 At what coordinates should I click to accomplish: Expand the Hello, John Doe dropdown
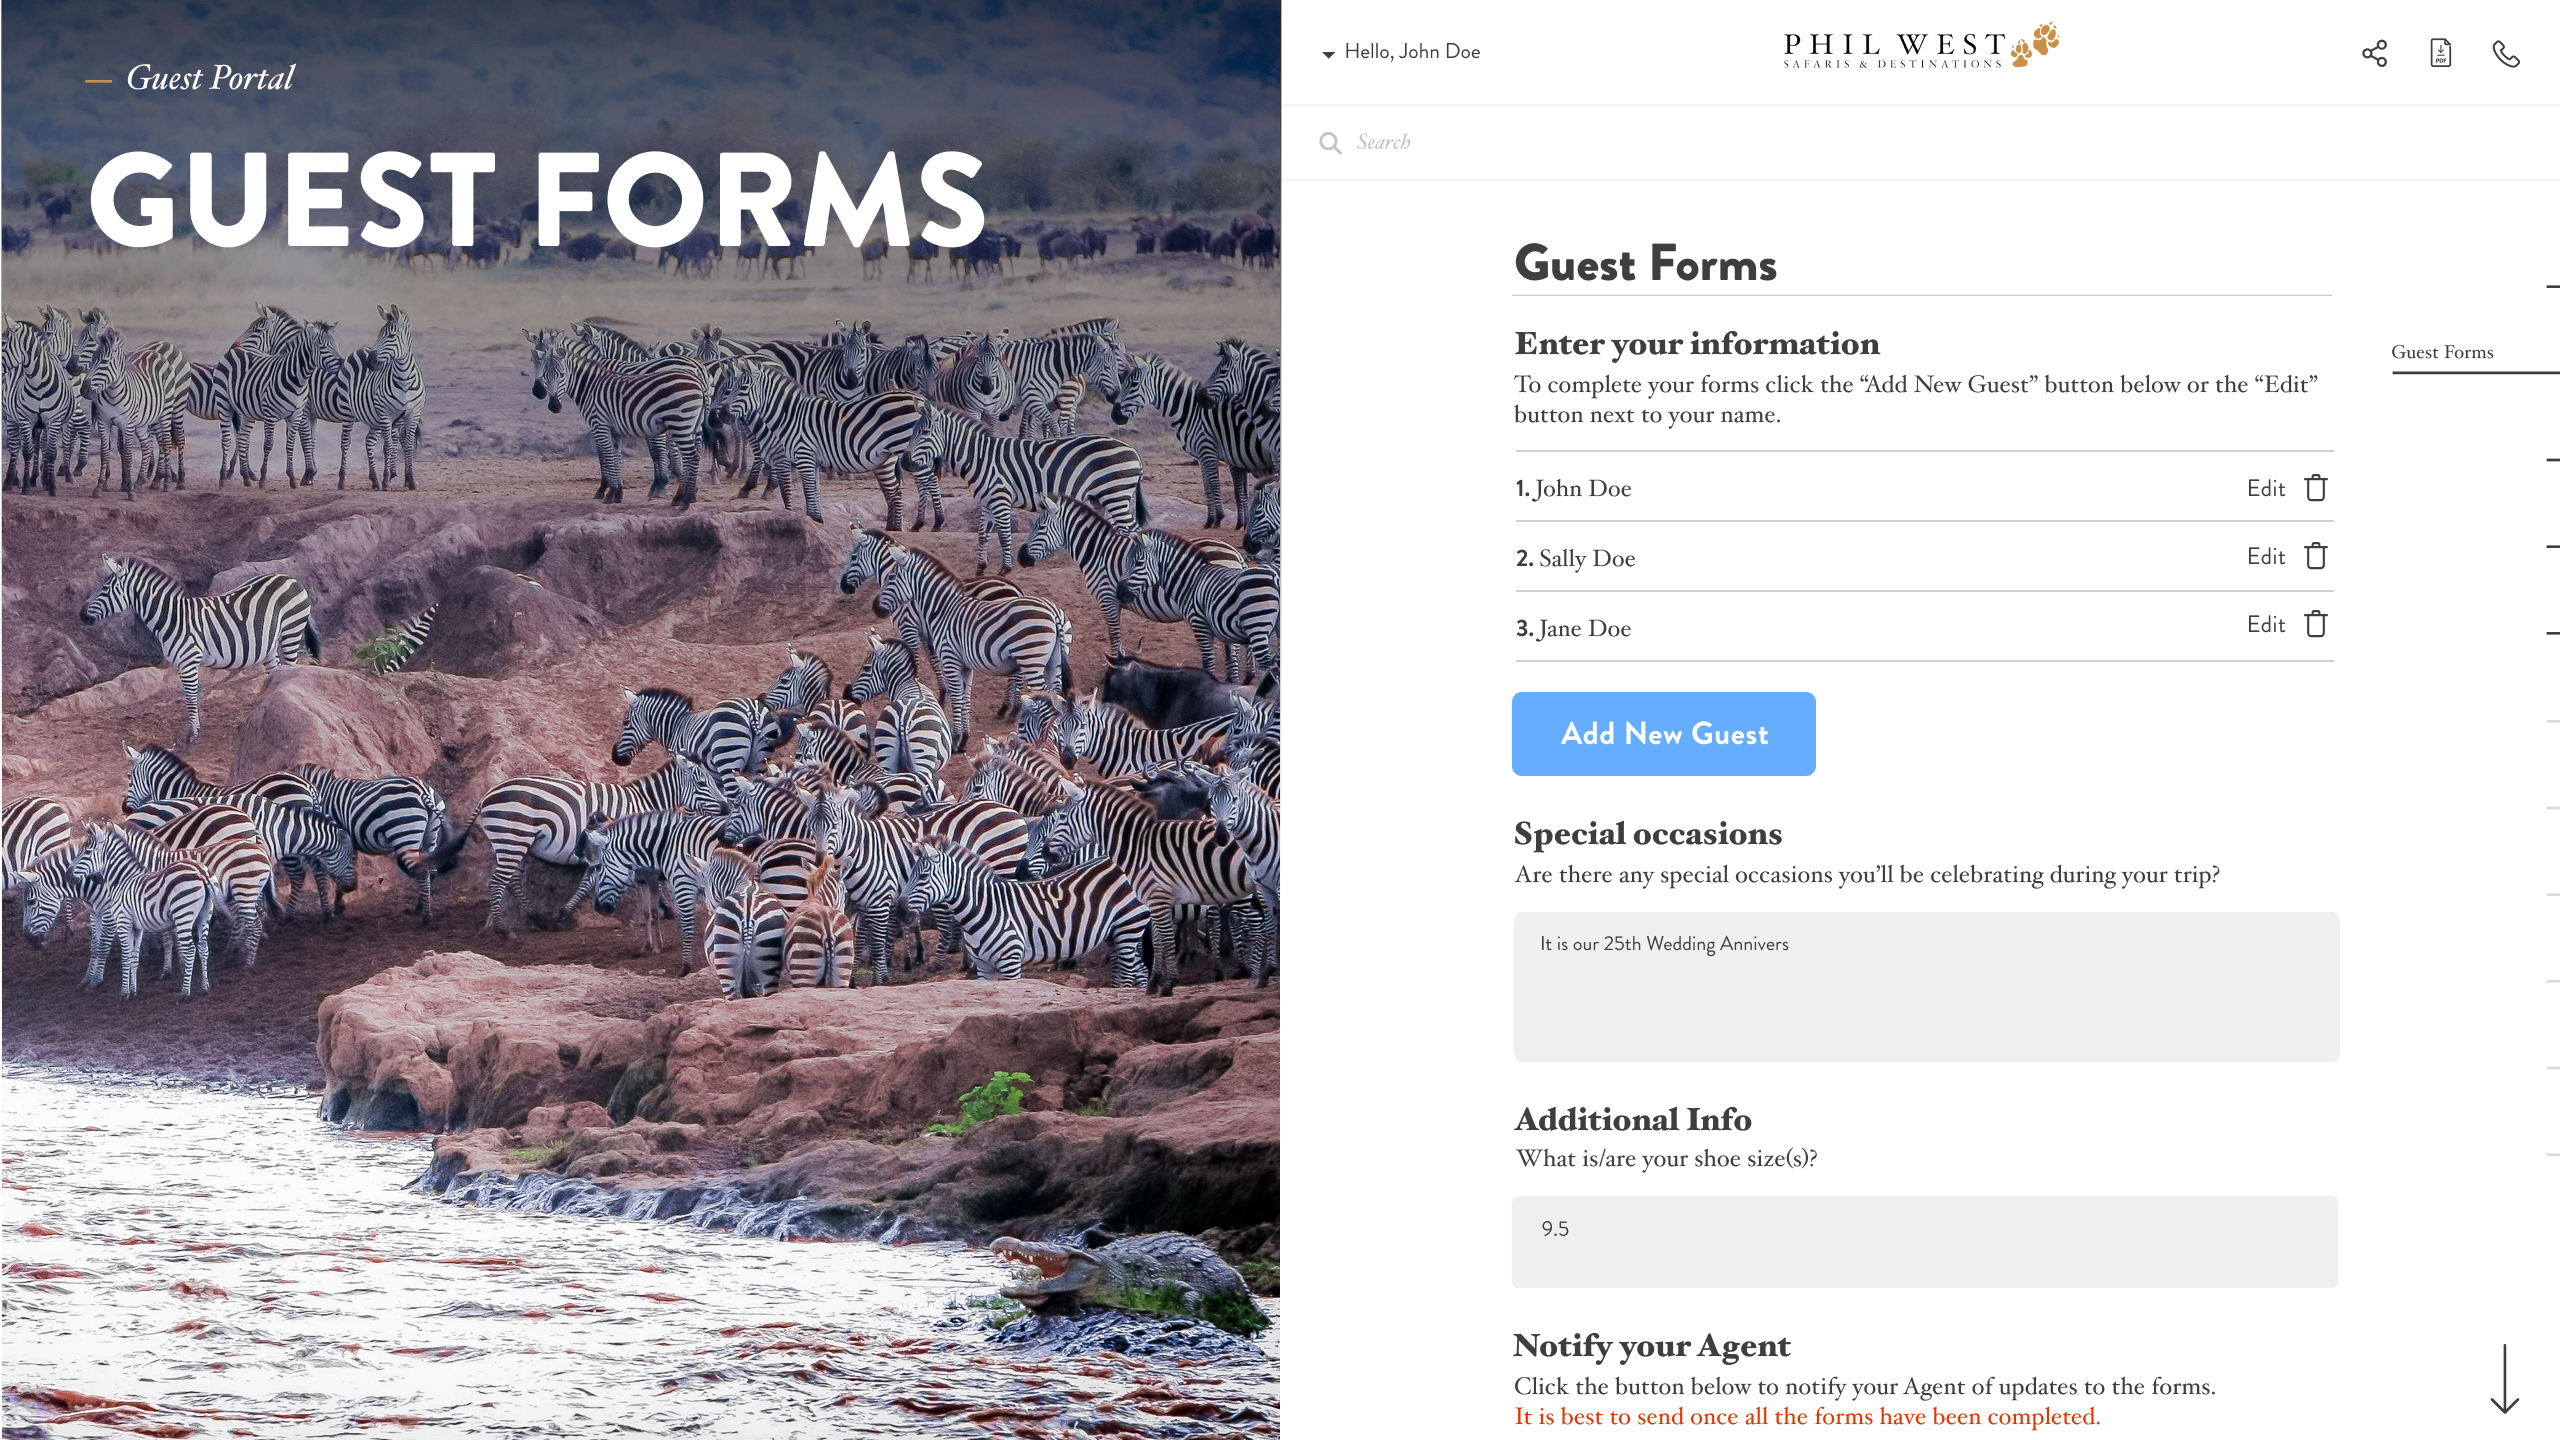pyautogui.click(x=1400, y=52)
